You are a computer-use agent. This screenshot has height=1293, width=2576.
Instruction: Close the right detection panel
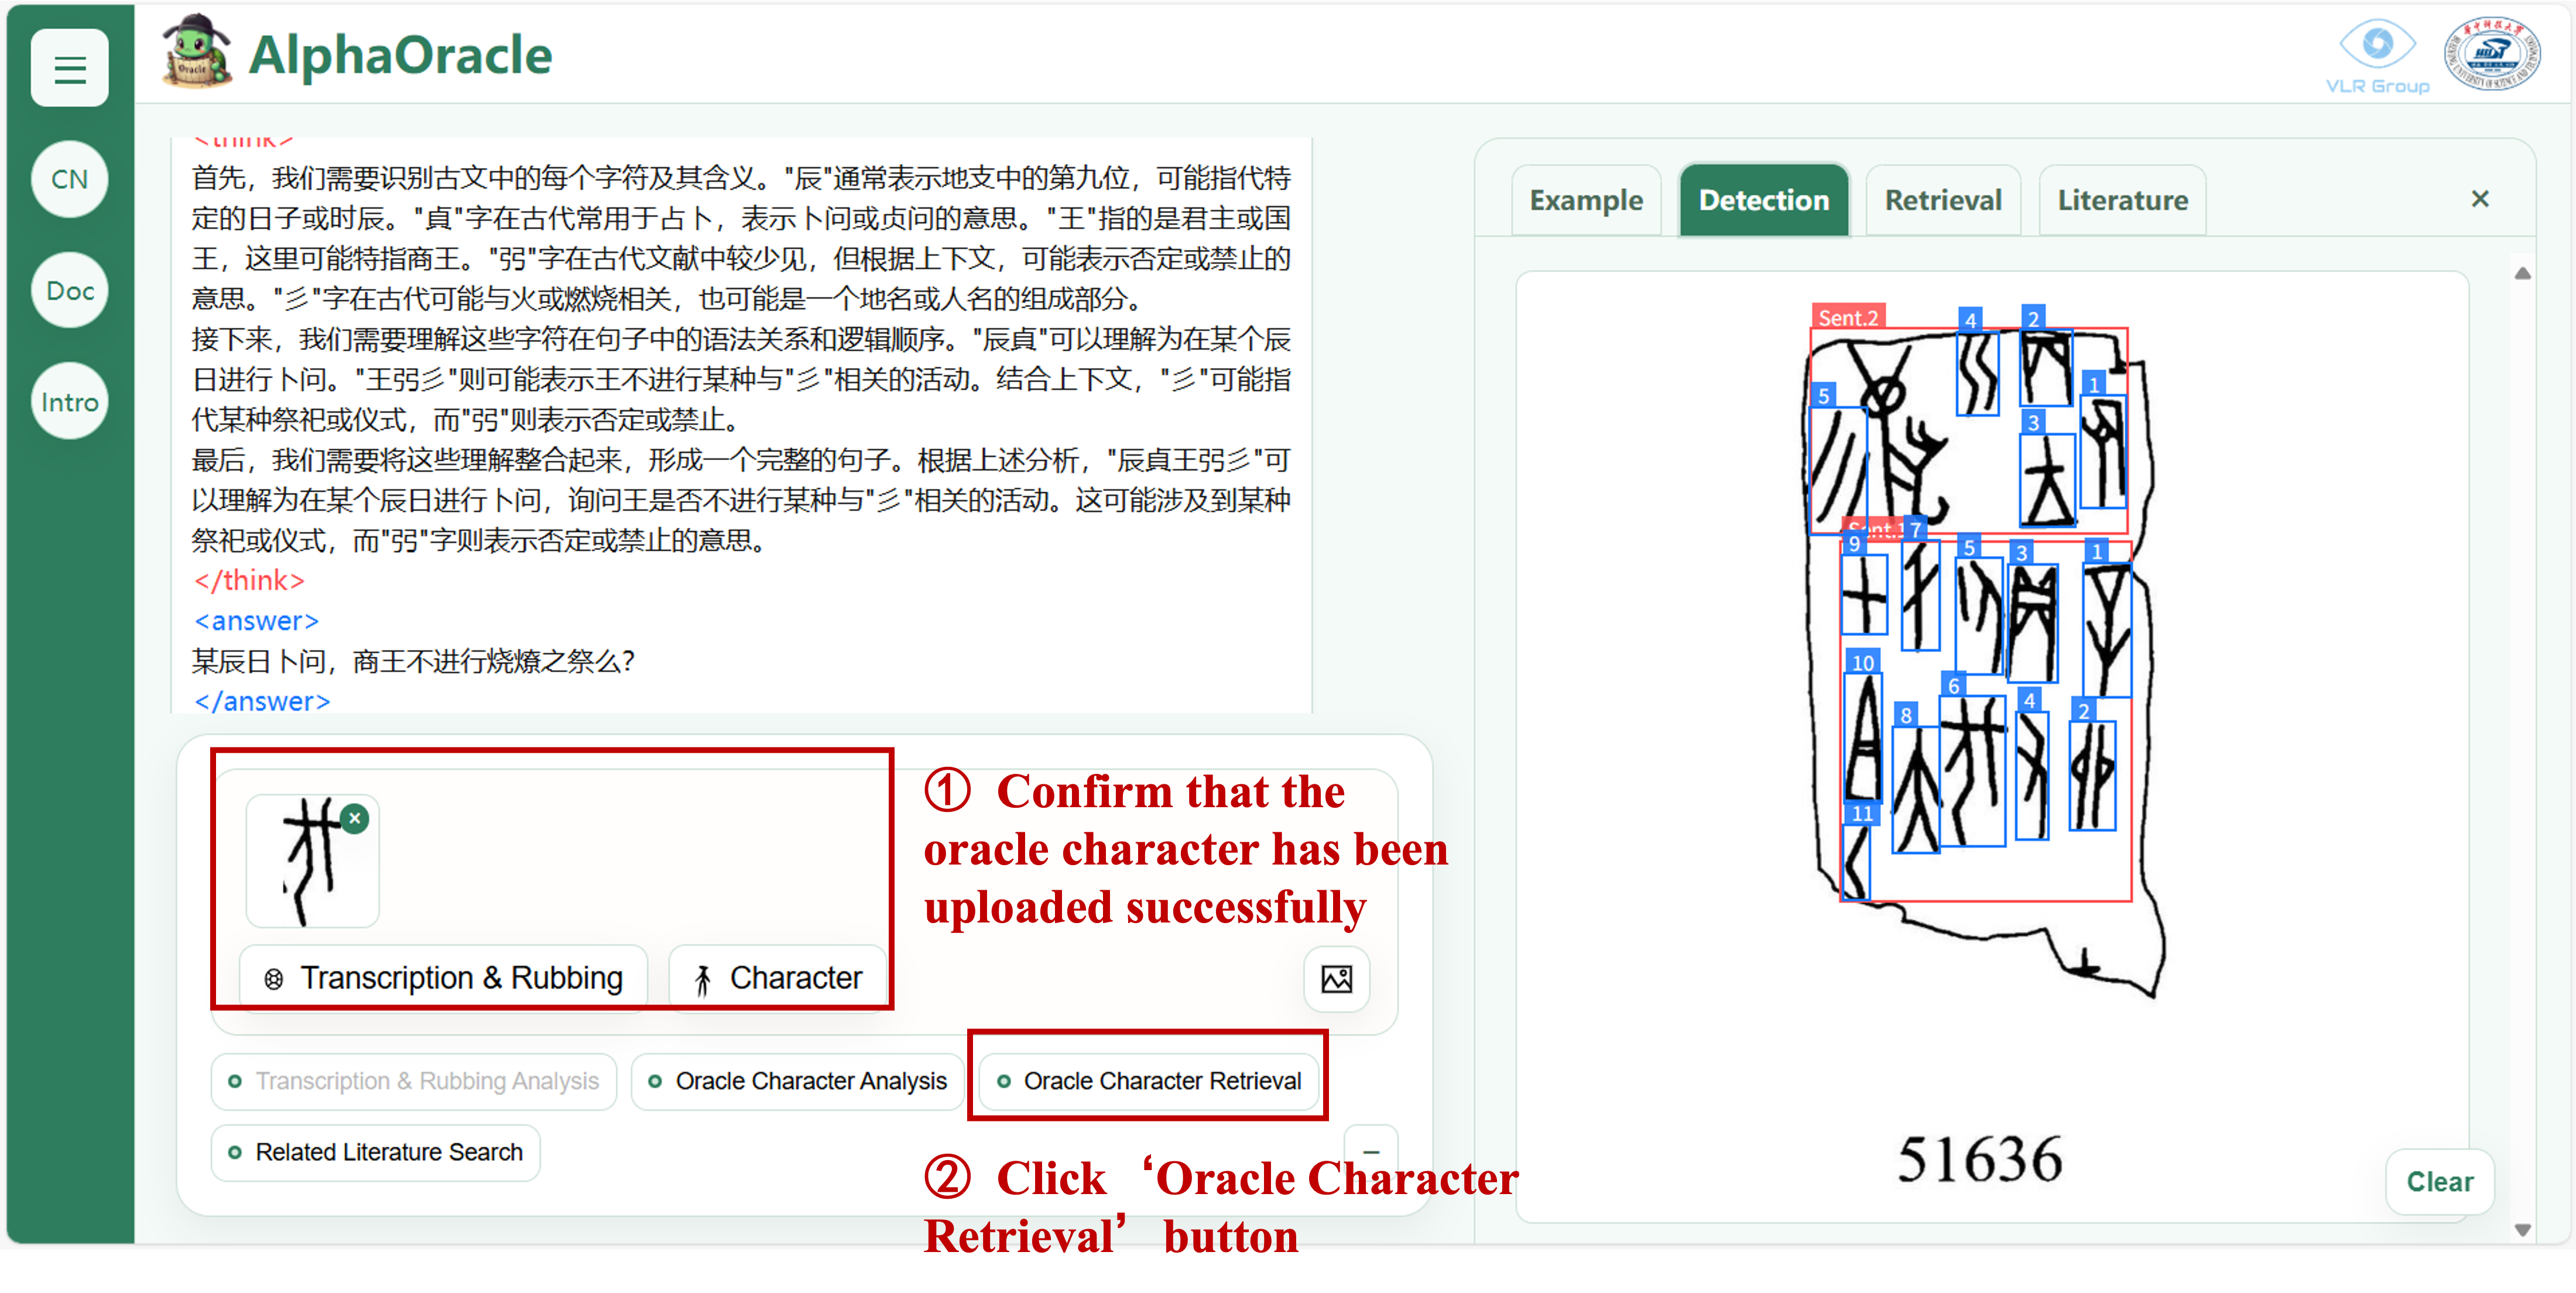click(x=2479, y=199)
